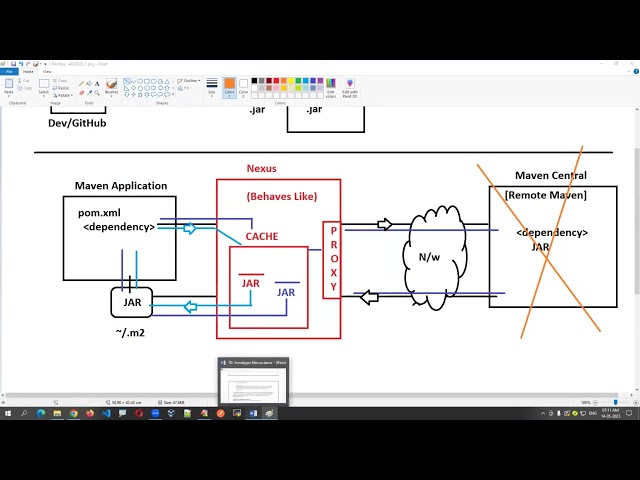The image size is (640, 480).
Task: Click the horizontal canvas scrollbar
Action: coord(311,395)
